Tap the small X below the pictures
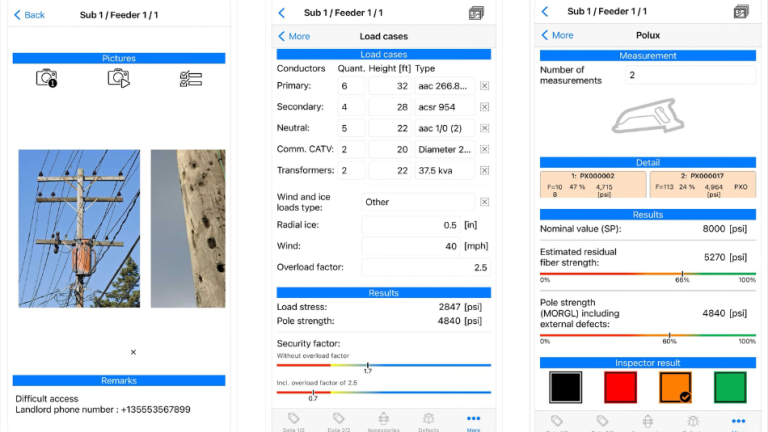 (133, 352)
